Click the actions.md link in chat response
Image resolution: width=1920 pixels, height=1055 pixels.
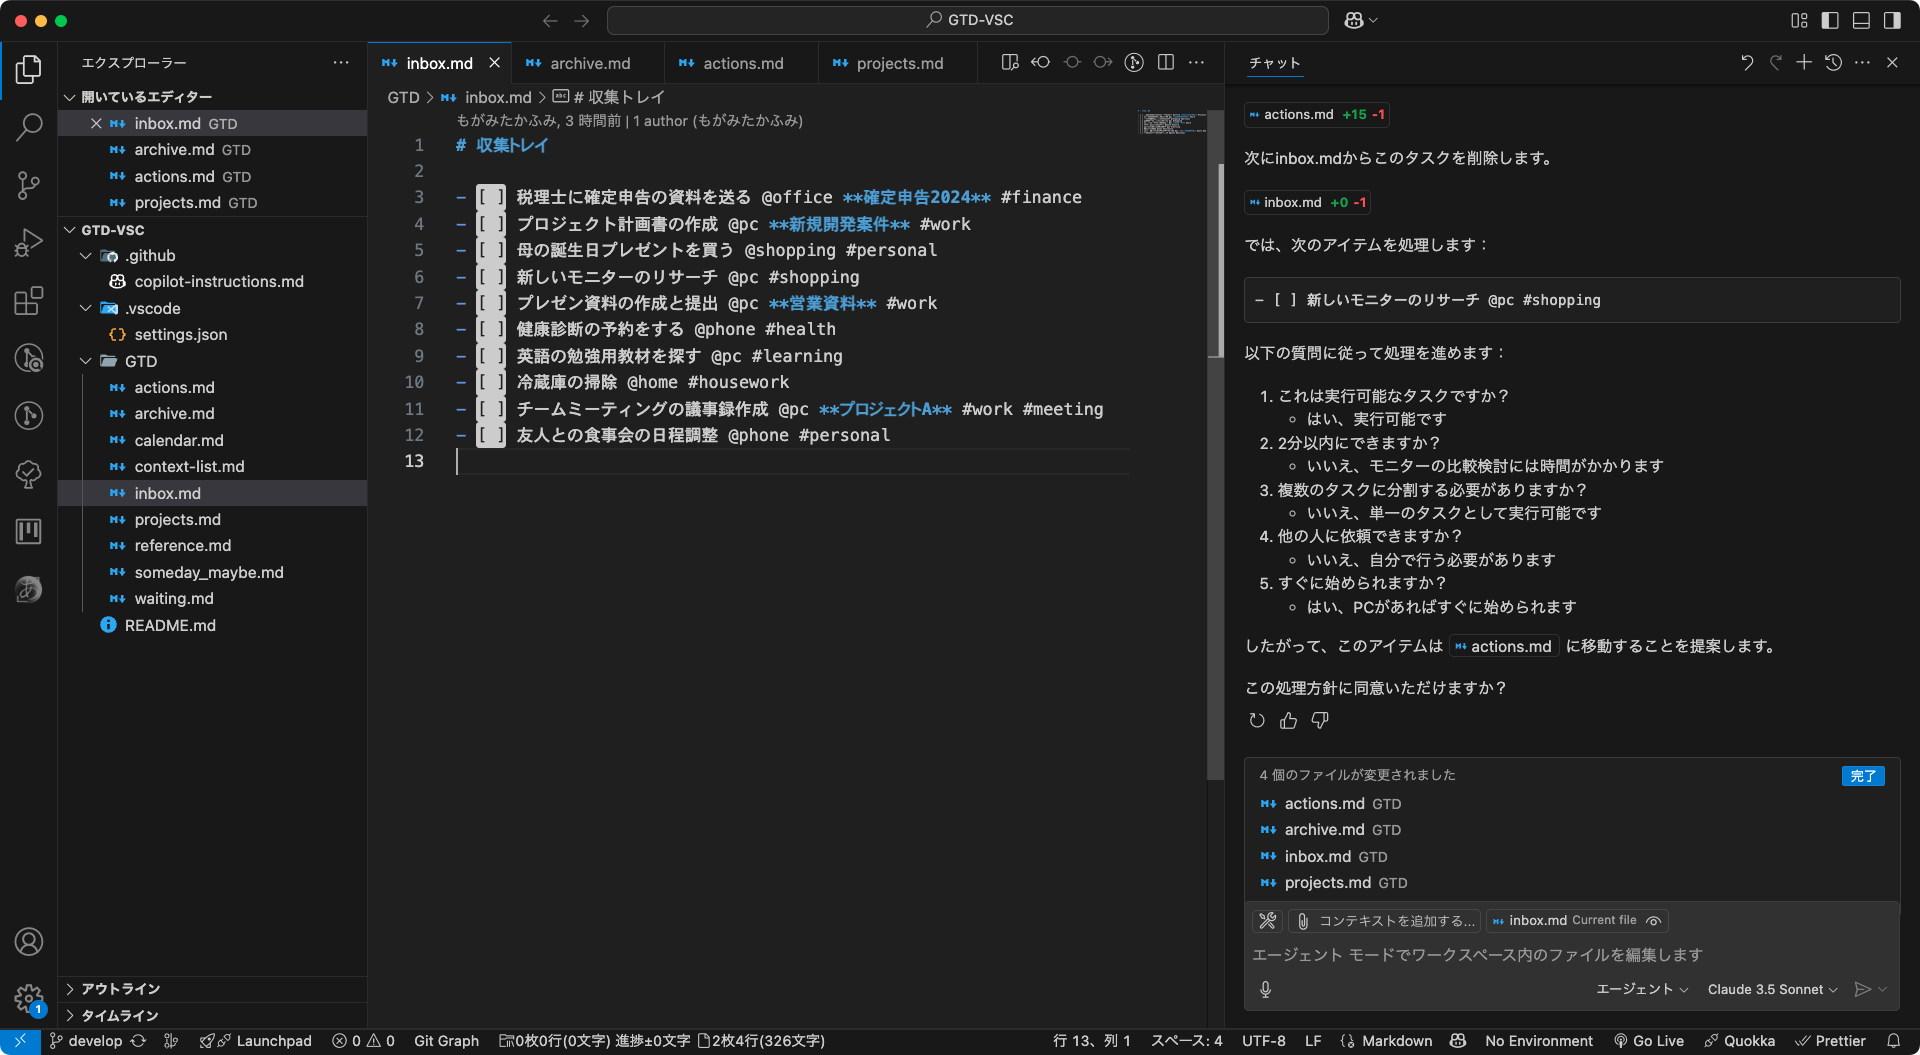pyautogui.click(x=1503, y=647)
